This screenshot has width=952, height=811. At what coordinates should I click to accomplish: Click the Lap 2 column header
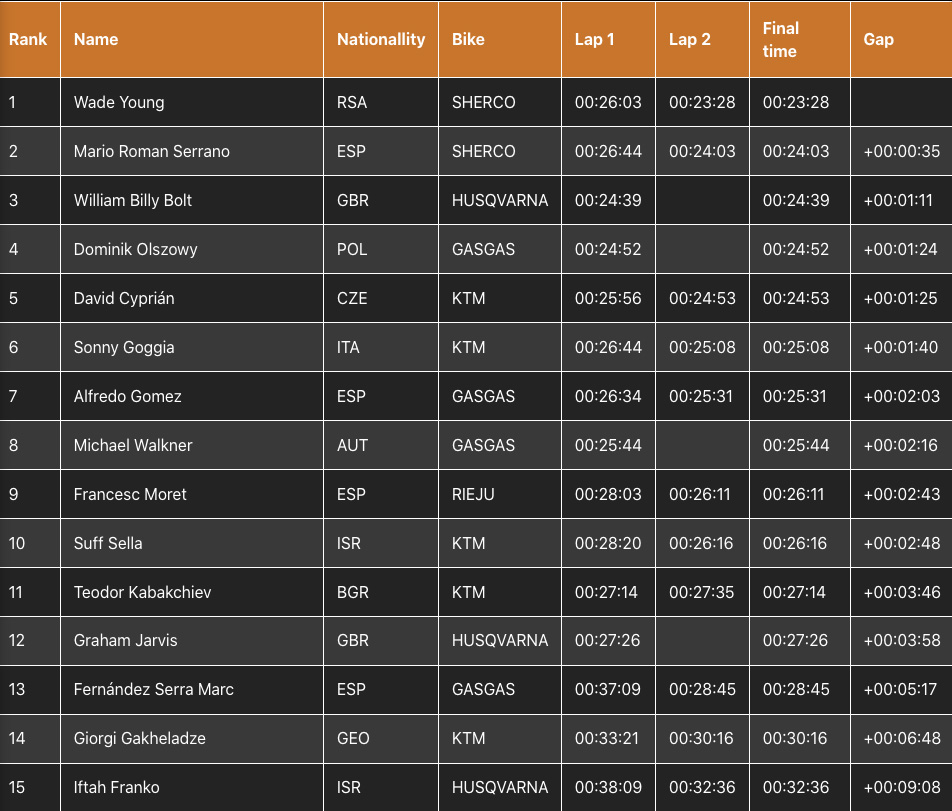point(689,39)
